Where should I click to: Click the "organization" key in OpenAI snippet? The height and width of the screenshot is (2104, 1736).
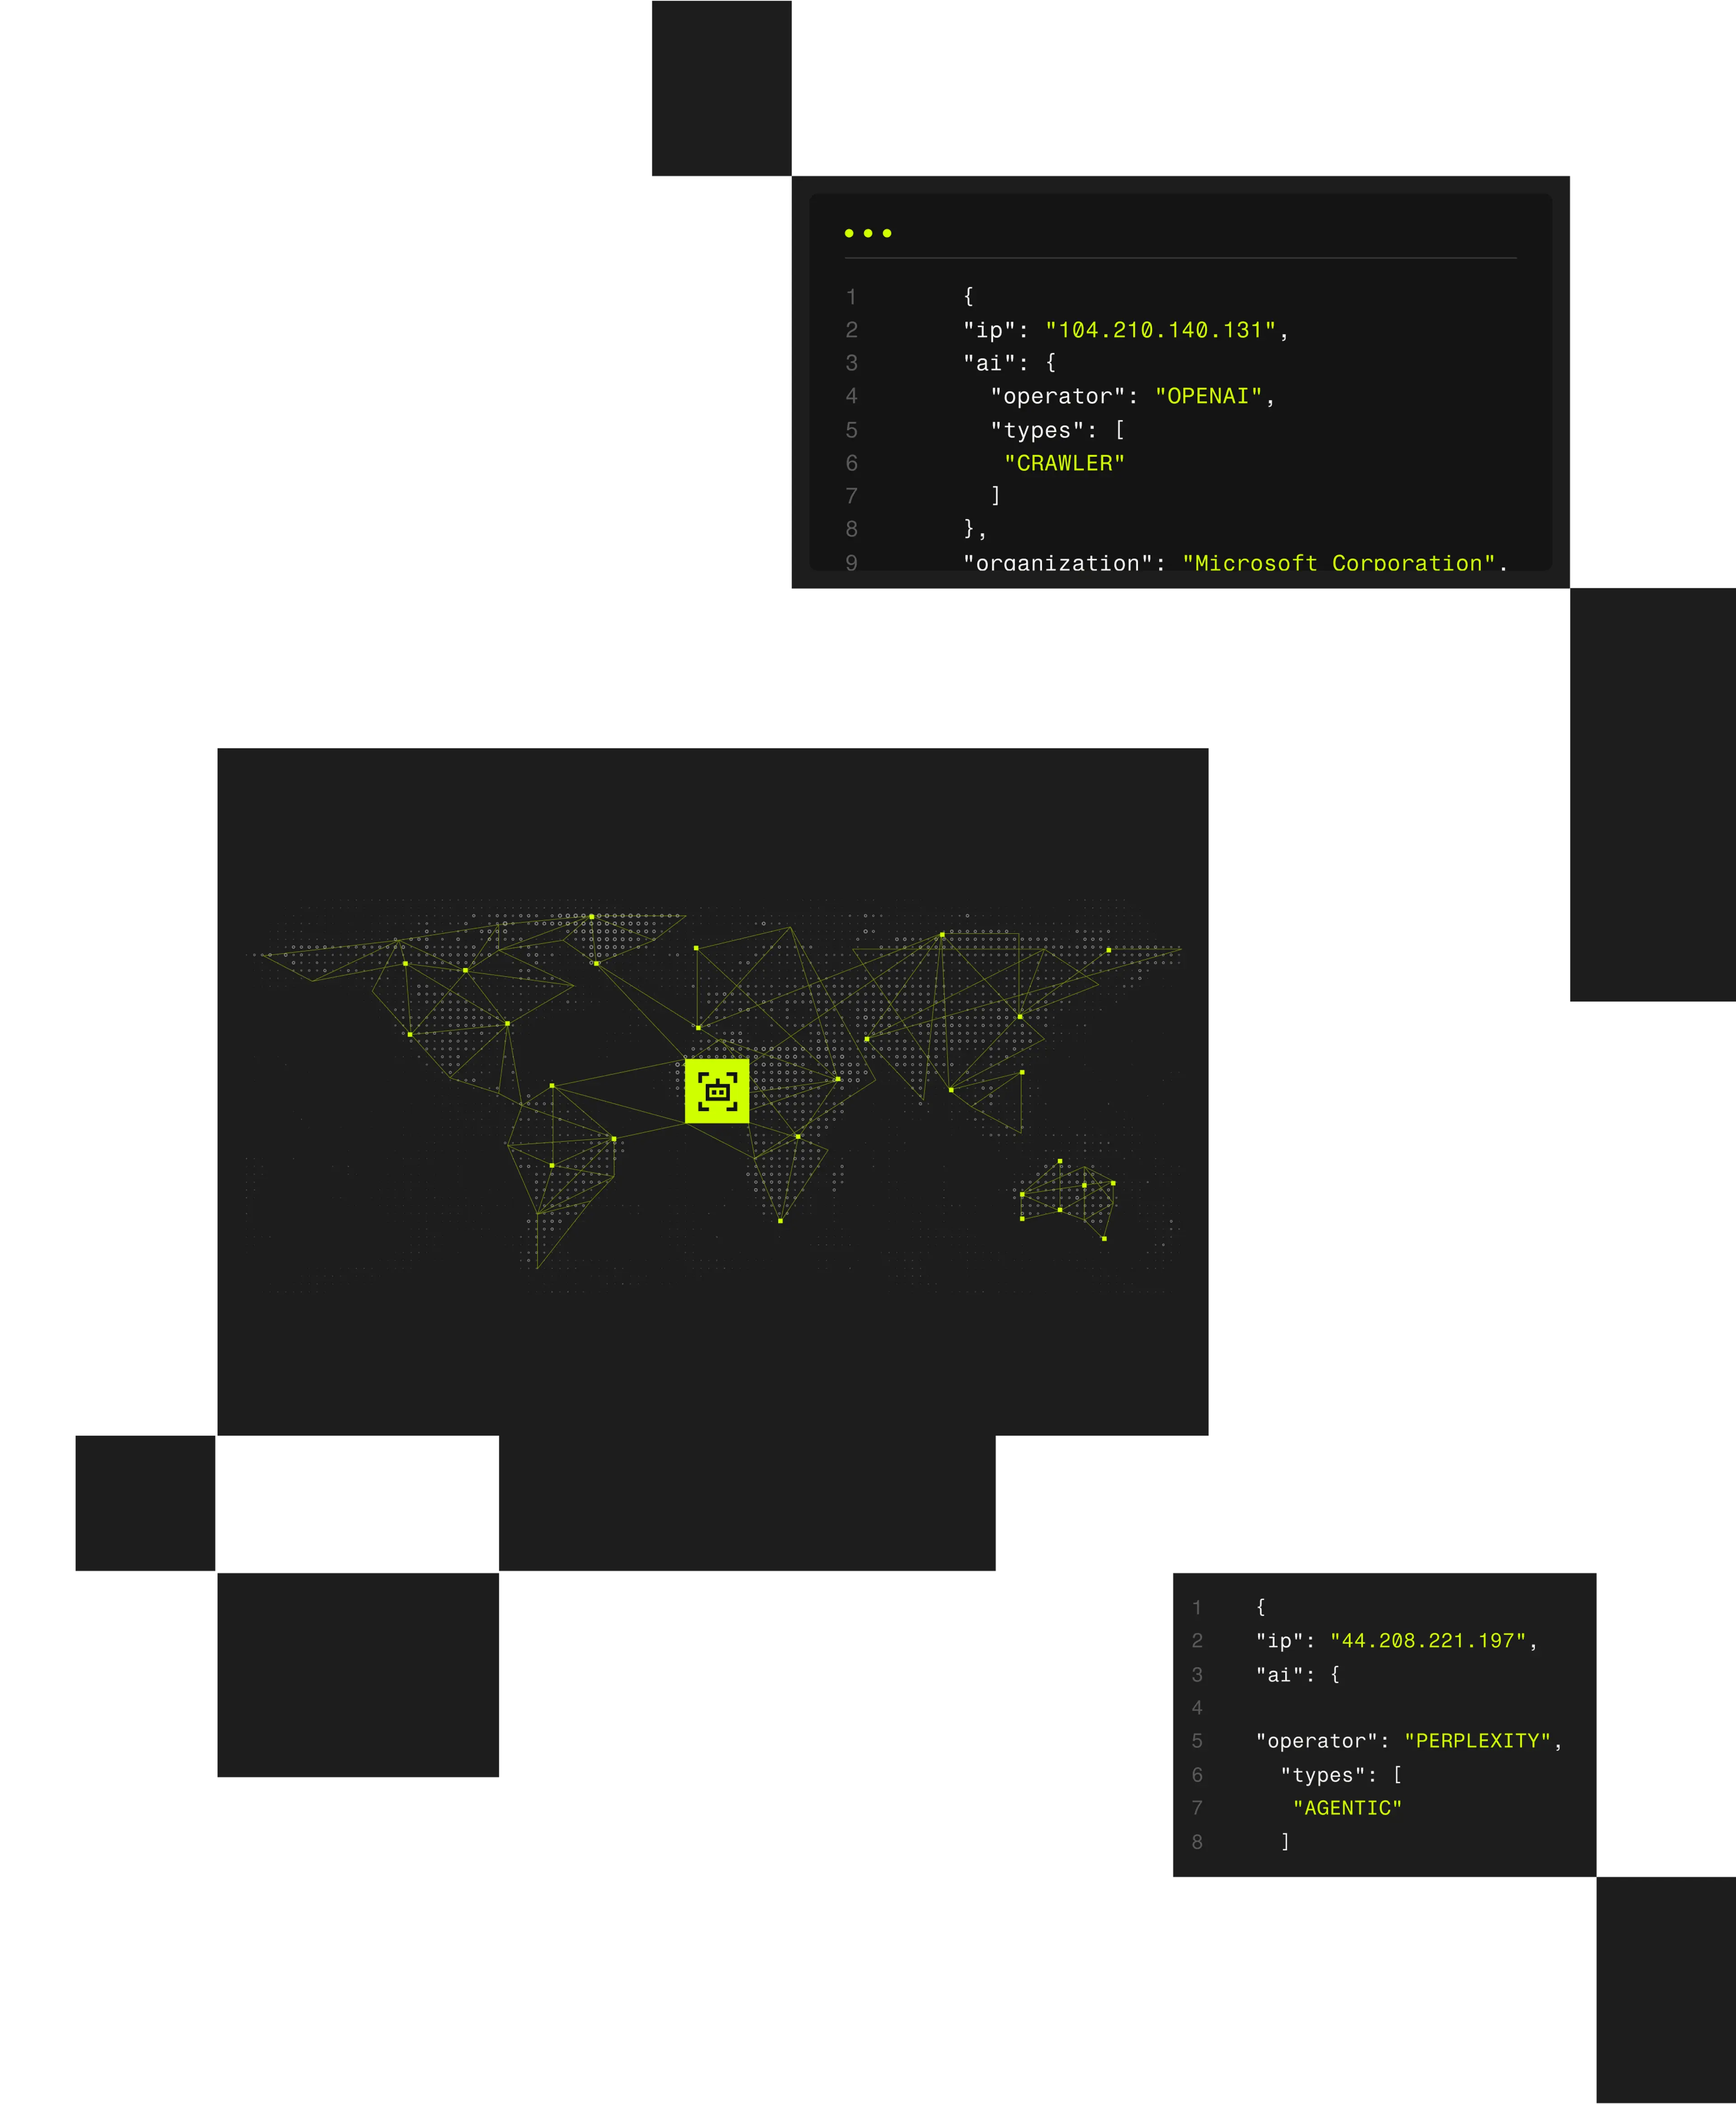point(1057,562)
